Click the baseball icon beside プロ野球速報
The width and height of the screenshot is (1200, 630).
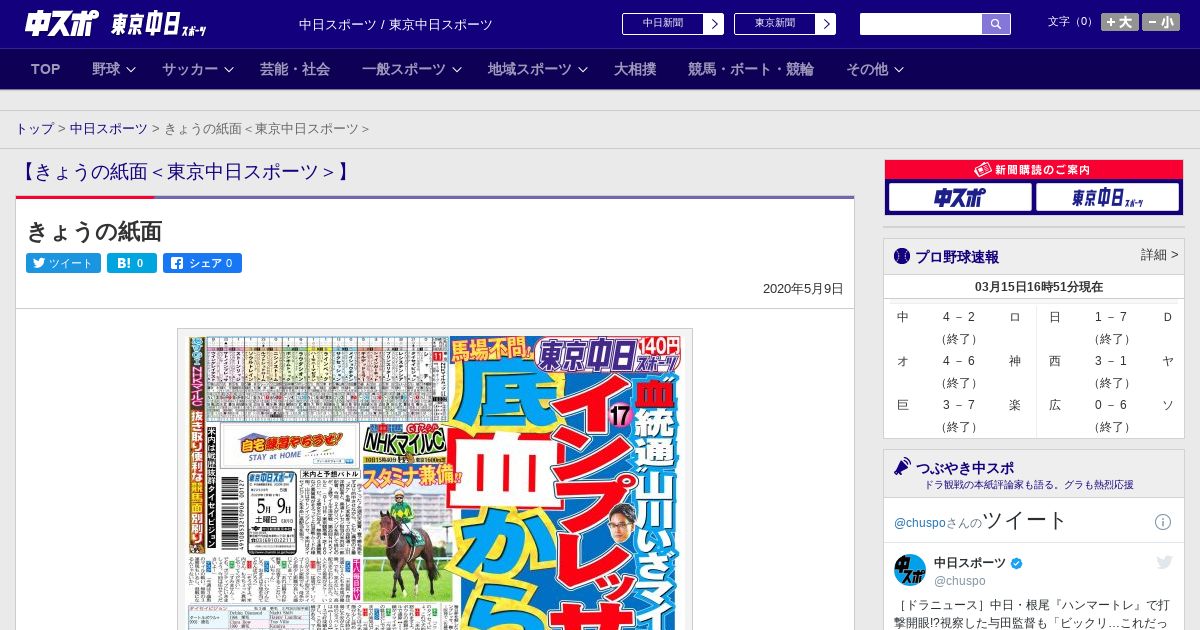pyautogui.click(x=902, y=257)
